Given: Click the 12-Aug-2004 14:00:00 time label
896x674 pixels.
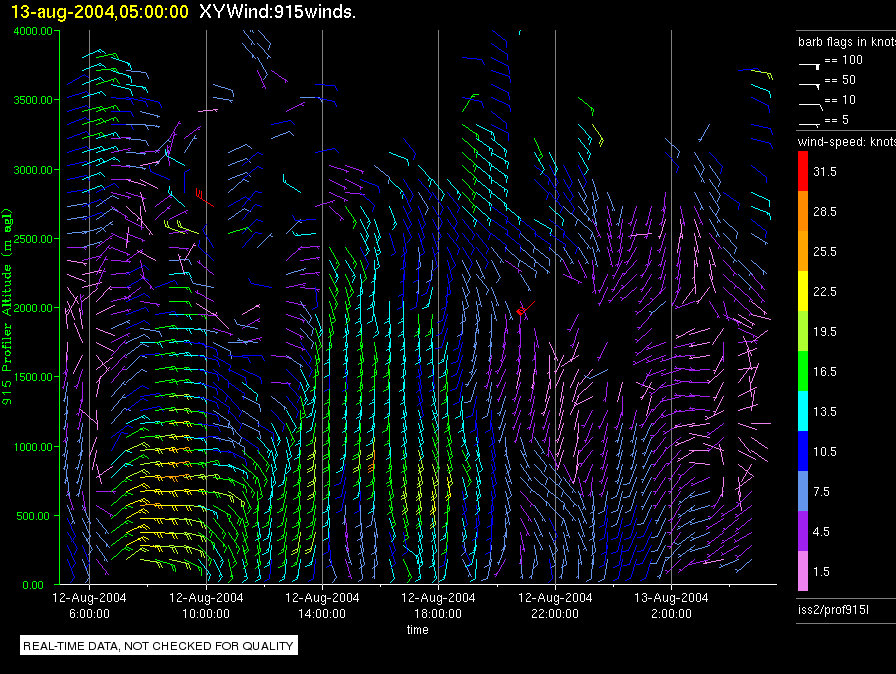Looking at the screenshot, I should [x=322, y=605].
